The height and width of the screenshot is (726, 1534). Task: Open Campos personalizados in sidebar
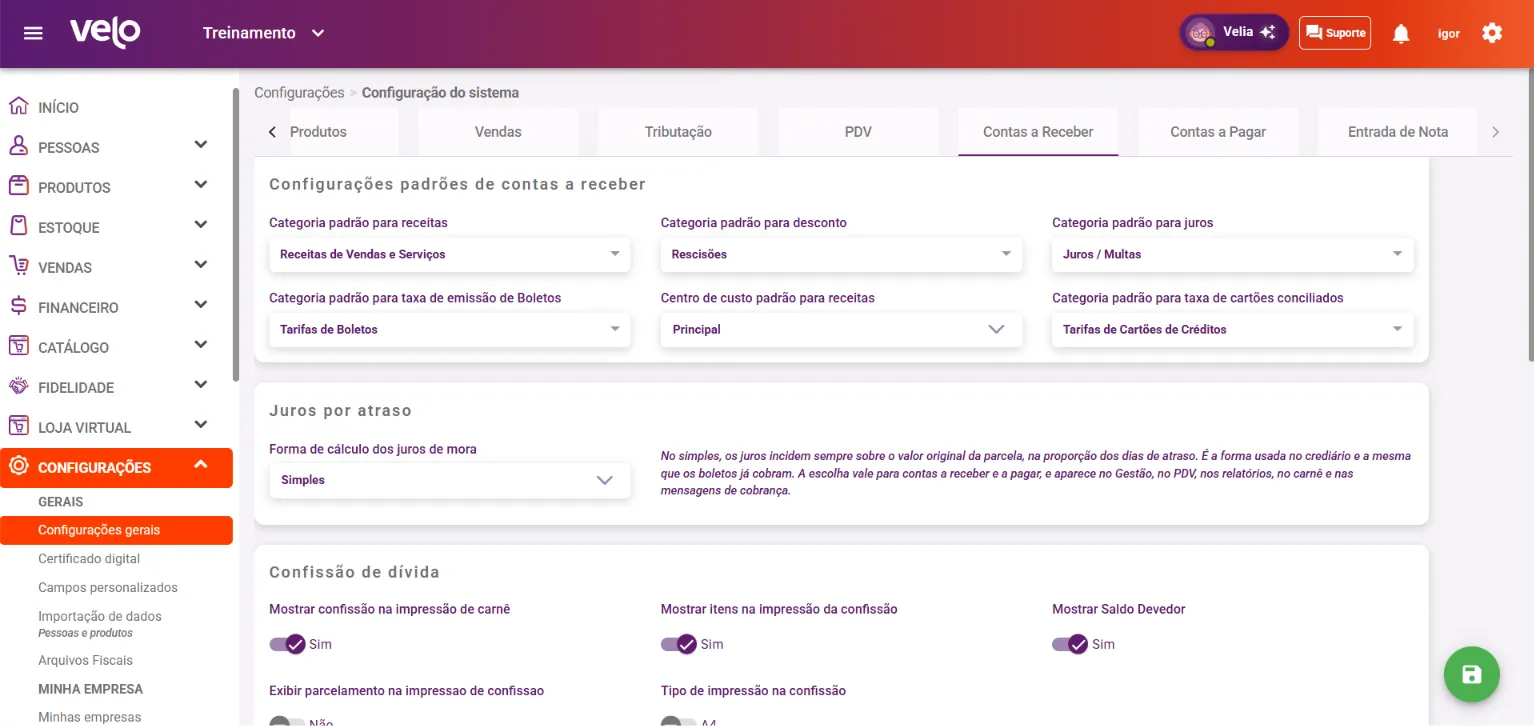pyautogui.click(x=108, y=588)
